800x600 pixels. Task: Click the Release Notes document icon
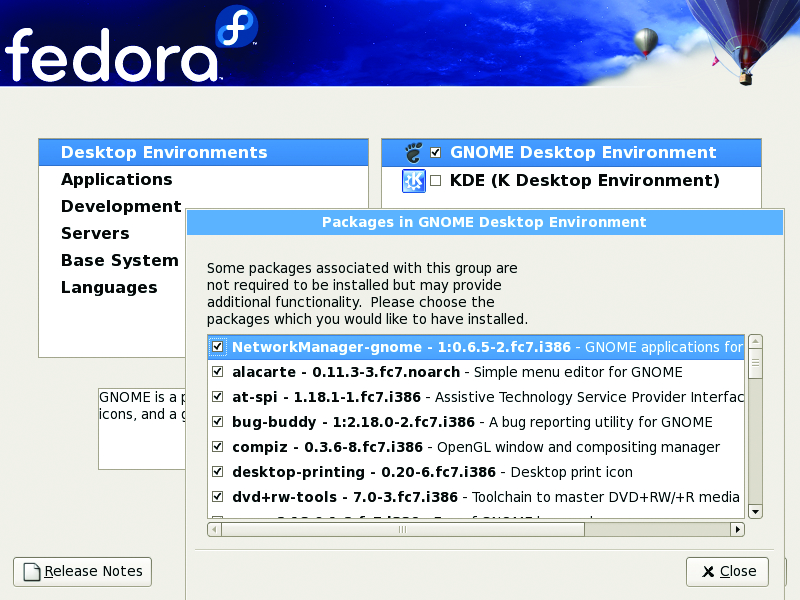[32, 572]
